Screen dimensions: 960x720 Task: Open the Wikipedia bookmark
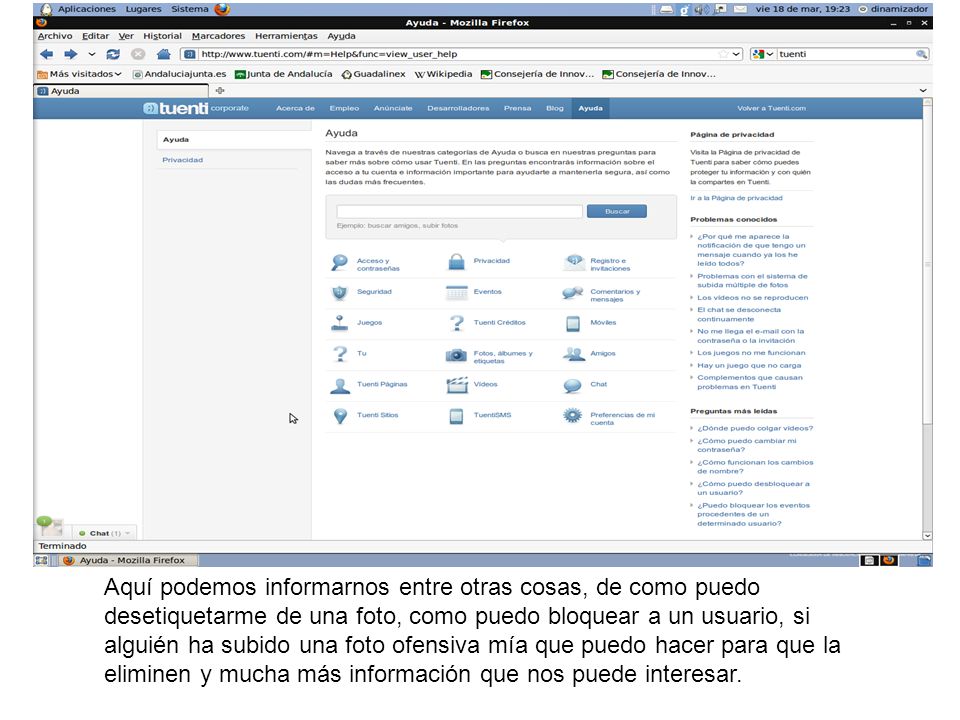coord(443,74)
